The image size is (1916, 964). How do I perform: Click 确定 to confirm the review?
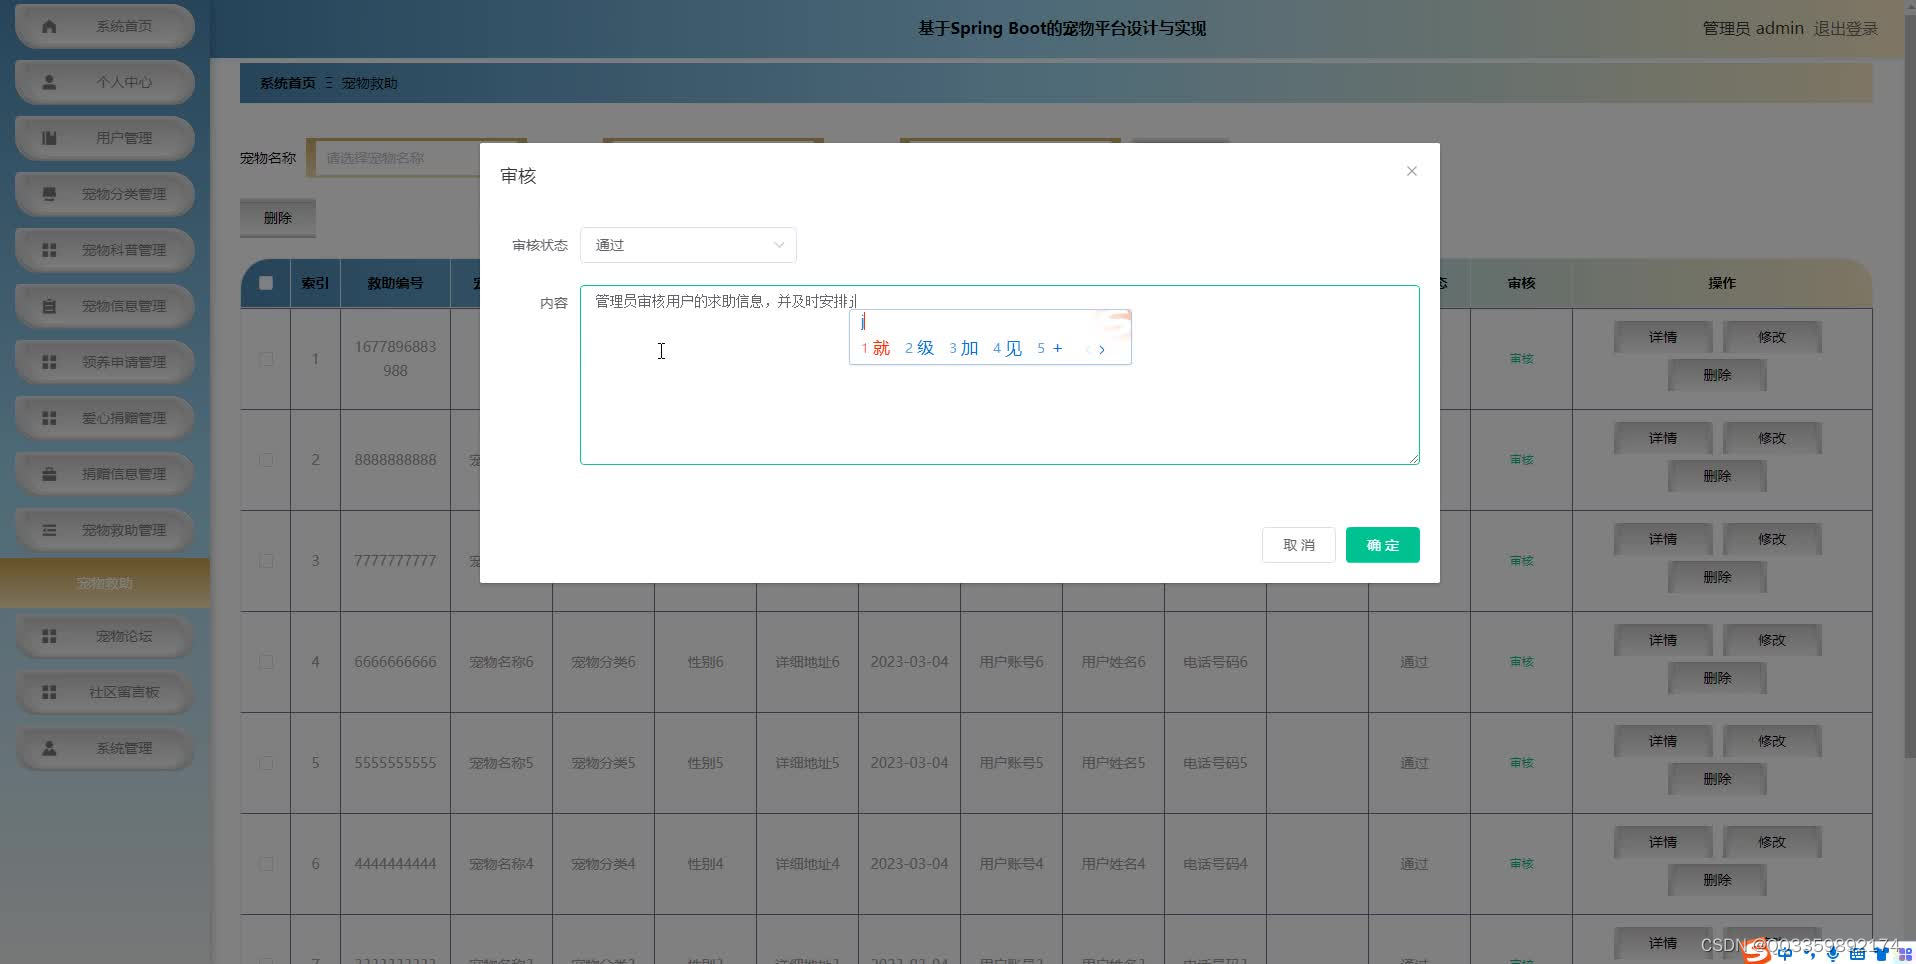pos(1382,545)
